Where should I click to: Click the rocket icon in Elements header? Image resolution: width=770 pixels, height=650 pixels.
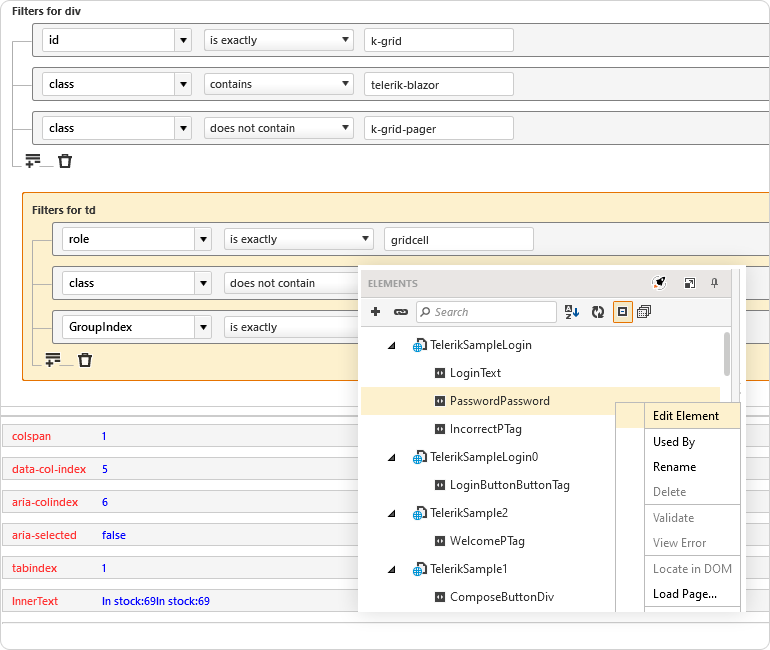[x=659, y=284]
